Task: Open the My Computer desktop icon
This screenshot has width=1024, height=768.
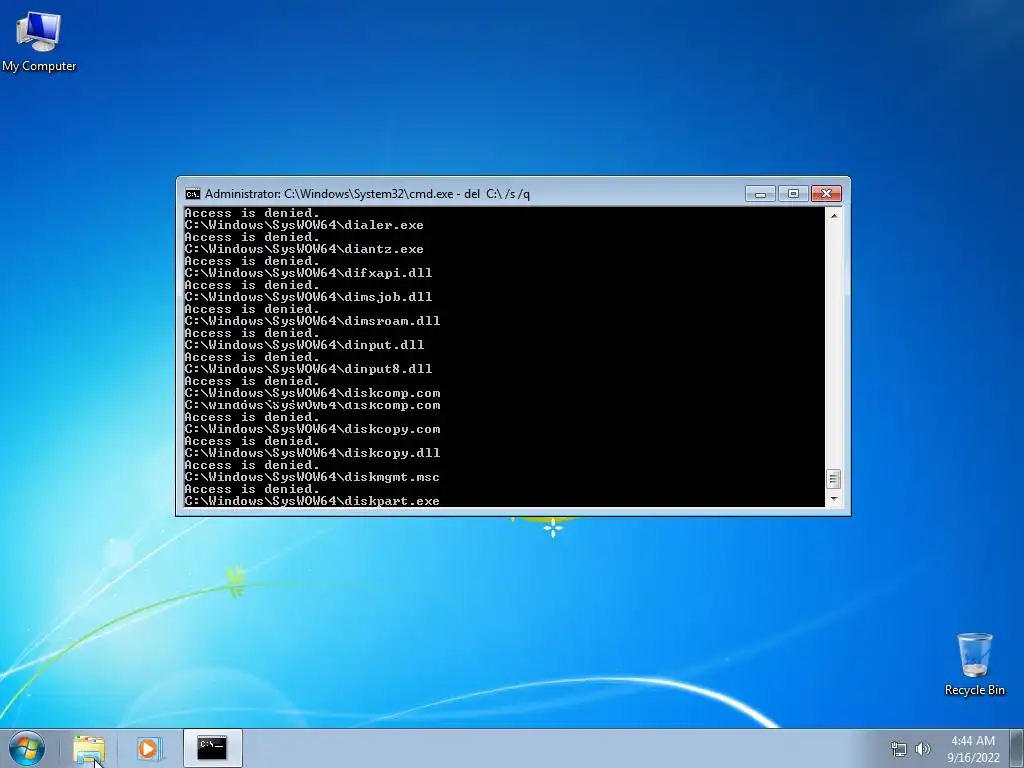Action: click(x=39, y=42)
